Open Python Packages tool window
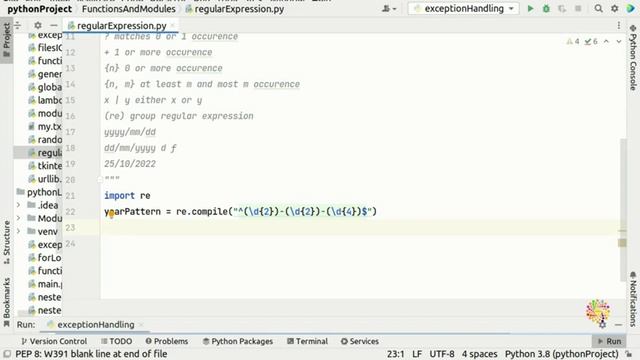640x360 pixels. pyautogui.click(x=238, y=341)
